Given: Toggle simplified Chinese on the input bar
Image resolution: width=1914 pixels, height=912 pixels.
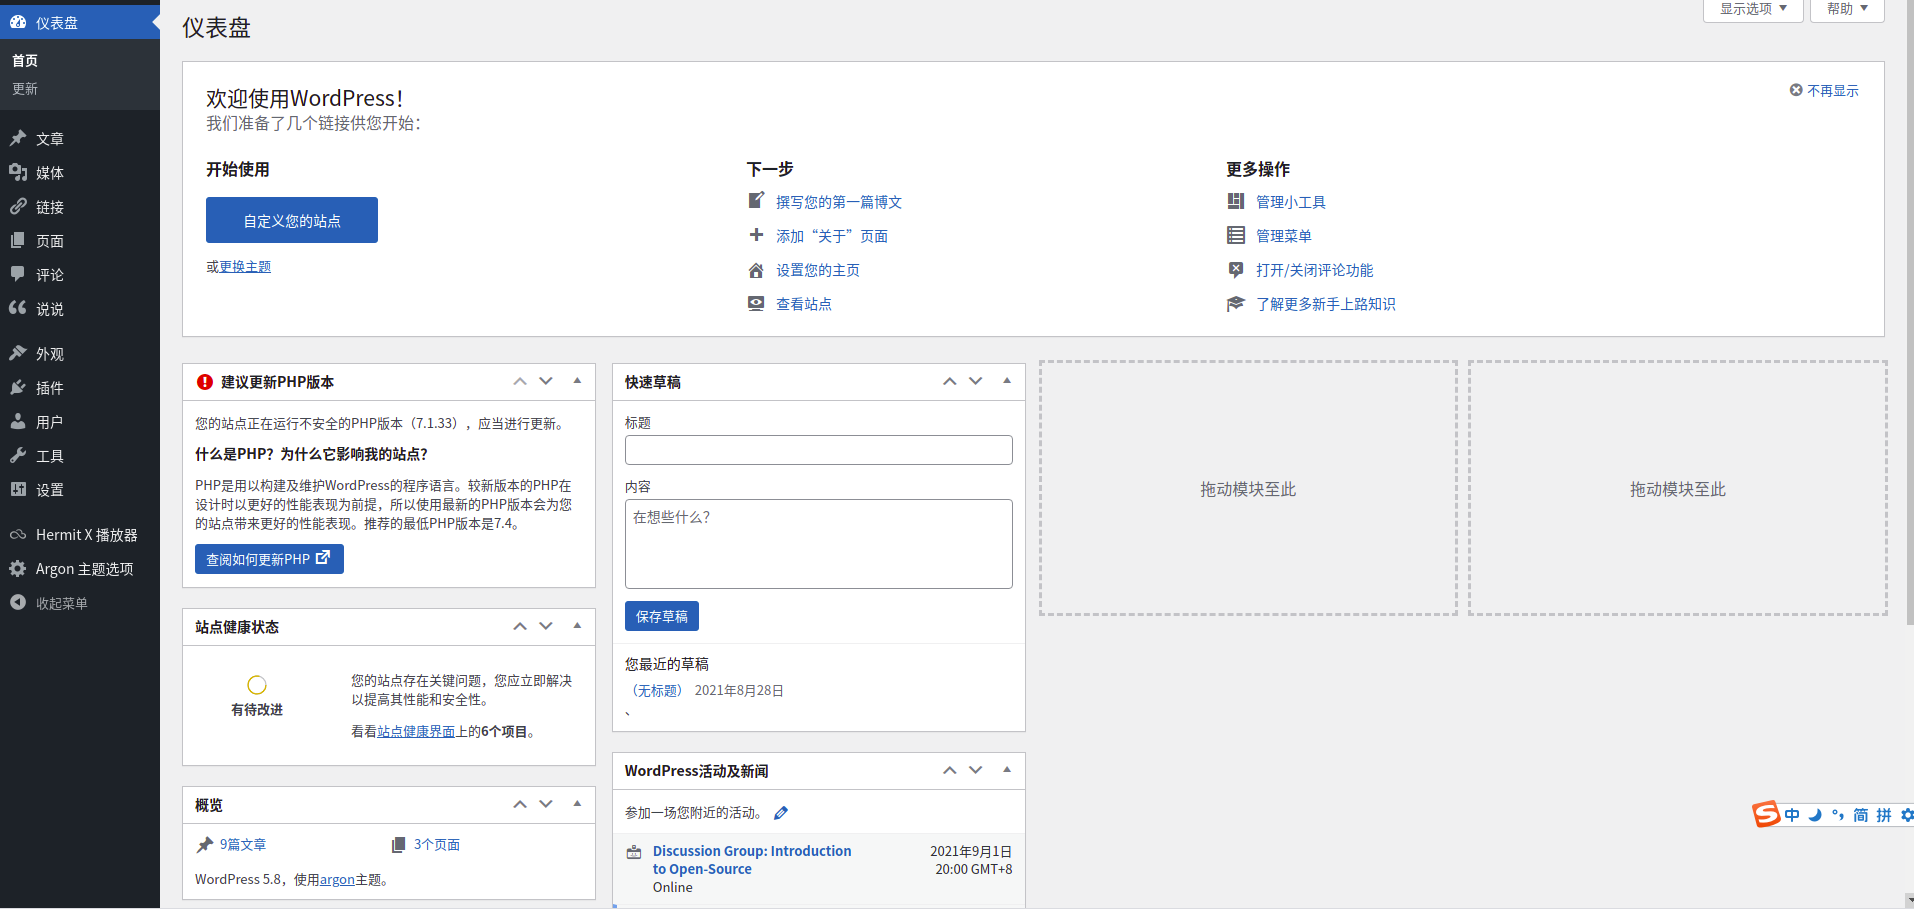Looking at the screenshot, I should 1858,814.
